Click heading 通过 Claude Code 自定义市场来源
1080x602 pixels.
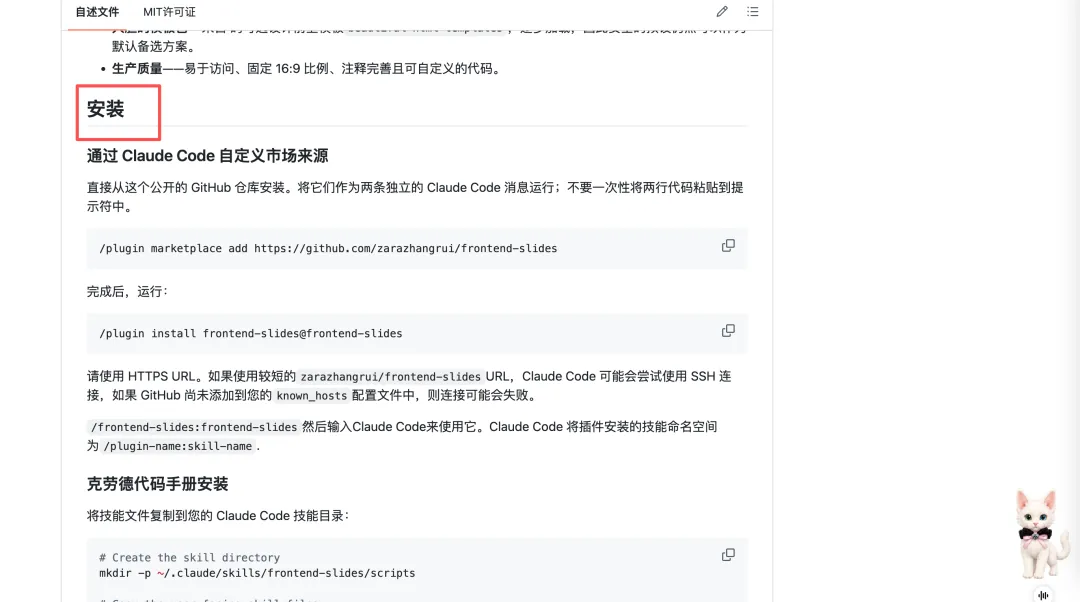[x=207, y=156]
